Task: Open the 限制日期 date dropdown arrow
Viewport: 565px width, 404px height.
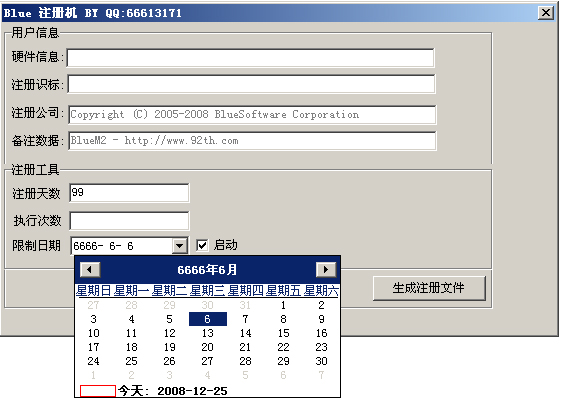Action: point(179,246)
